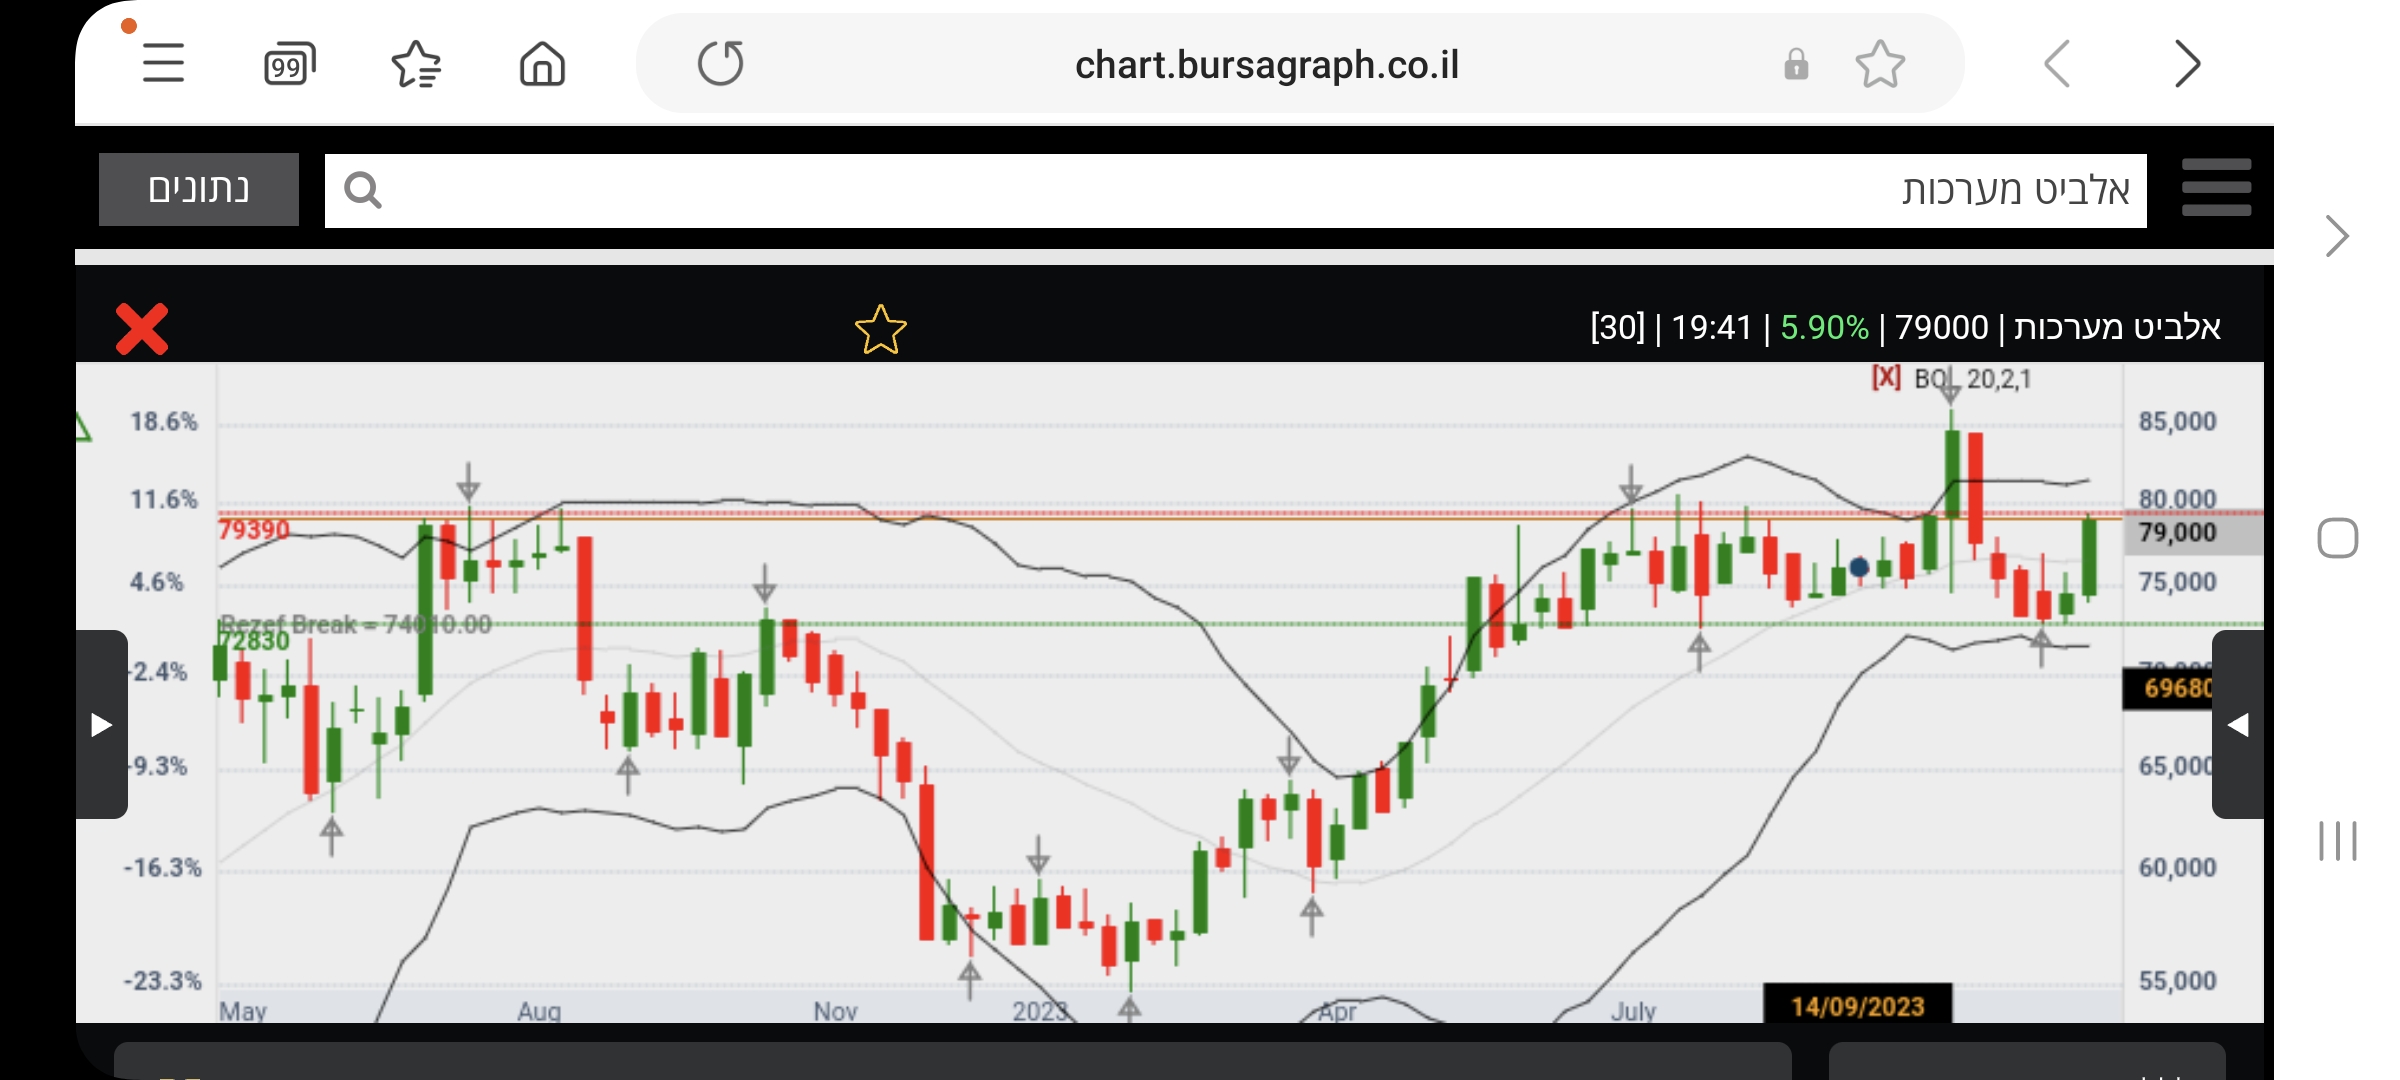Navigate forward with browser arrow
Viewport: 2400px width, 1080px height.
[x=2187, y=65]
